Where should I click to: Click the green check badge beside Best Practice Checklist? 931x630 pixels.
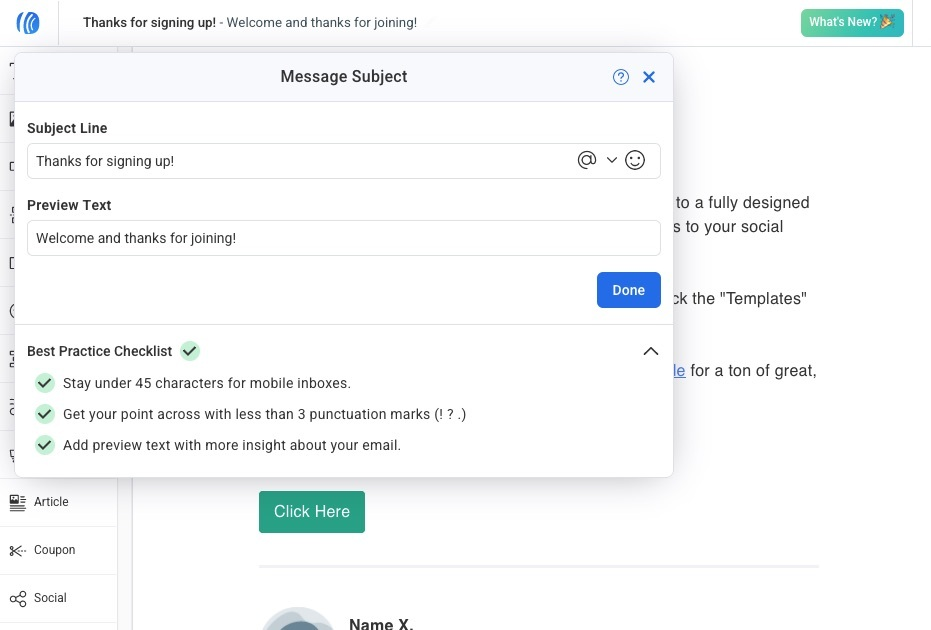pyautogui.click(x=189, y=351)
